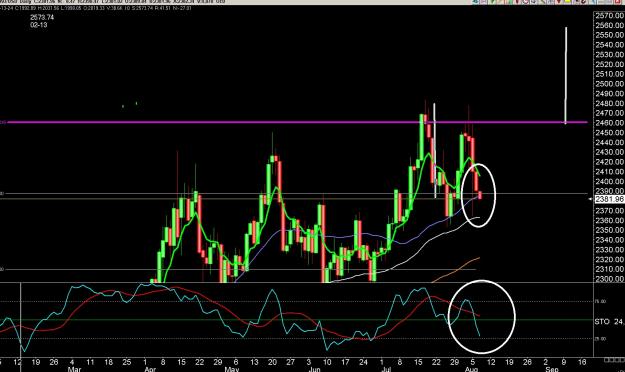The height and width of the screenshot is (372, 625).
Task: Click date label 24 on time axis
Action: (364, 362)
